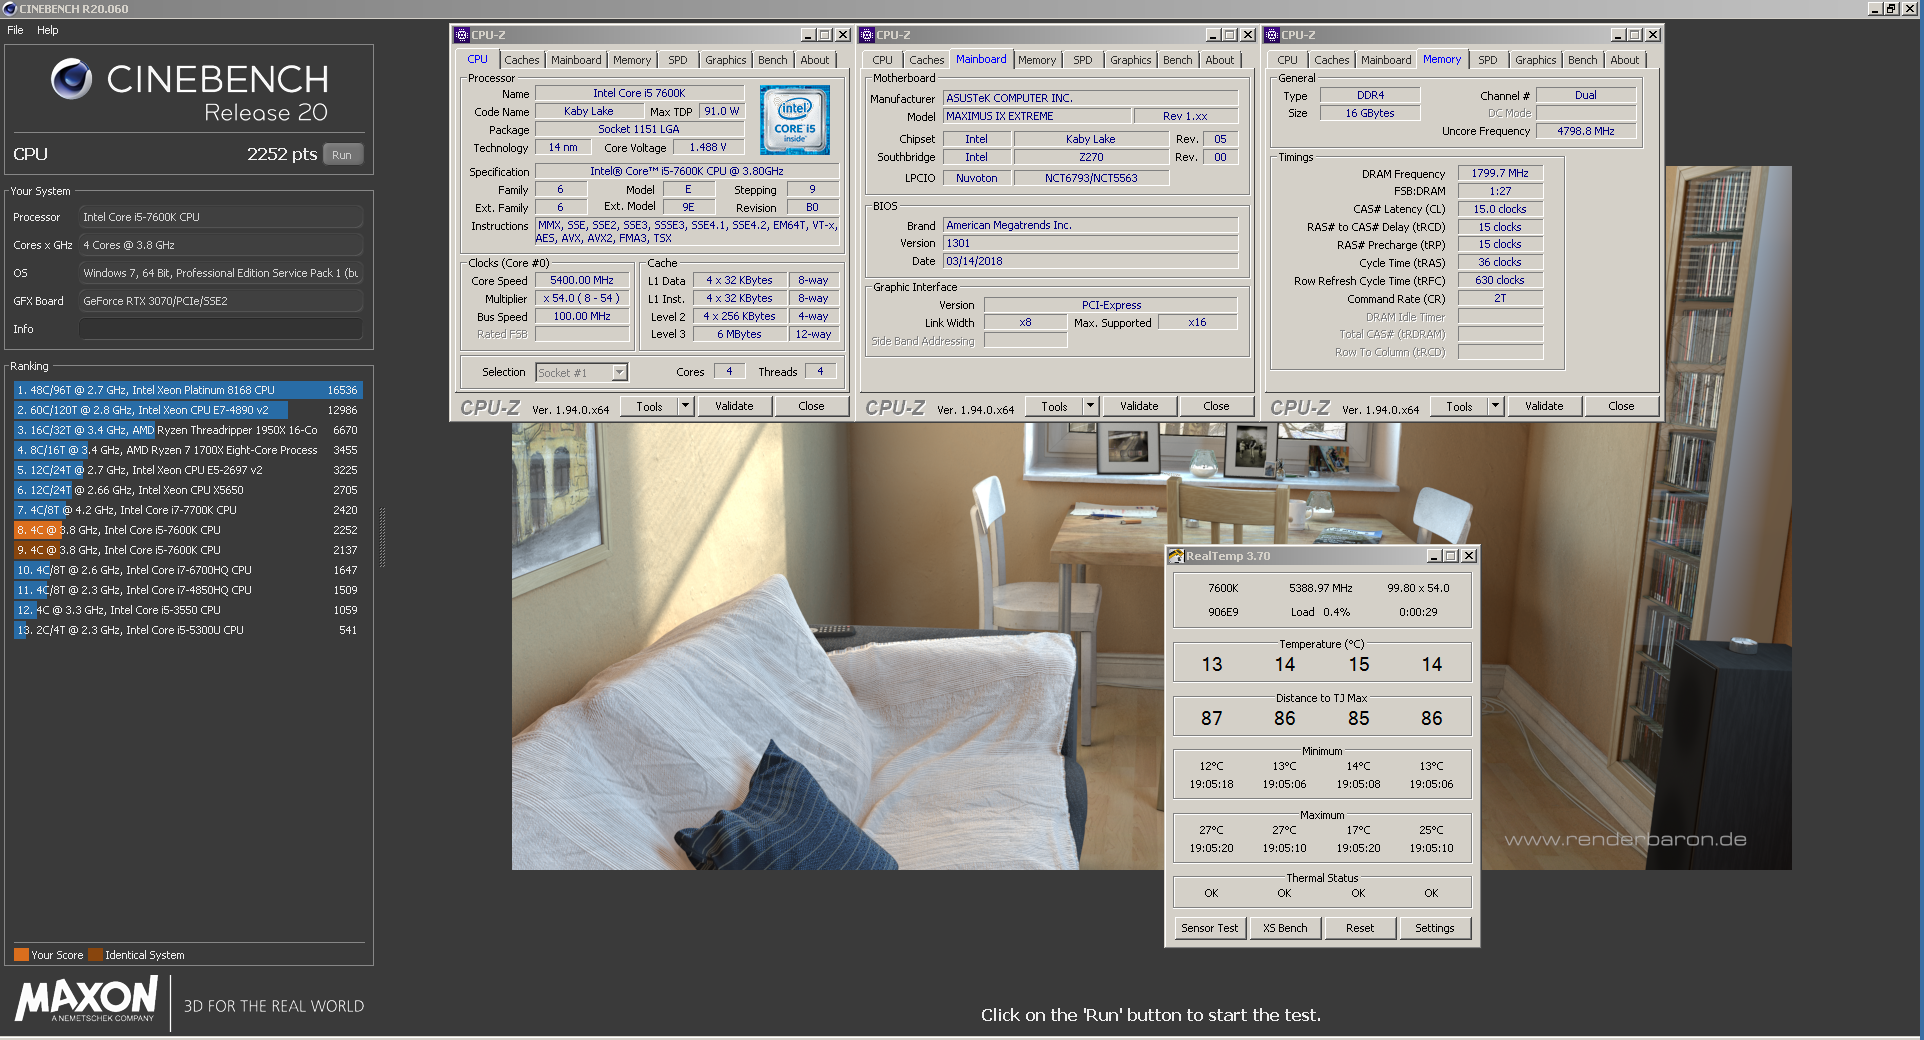Open Tools dropdown arrow in Mainboard window

[x=1091, y=406]
